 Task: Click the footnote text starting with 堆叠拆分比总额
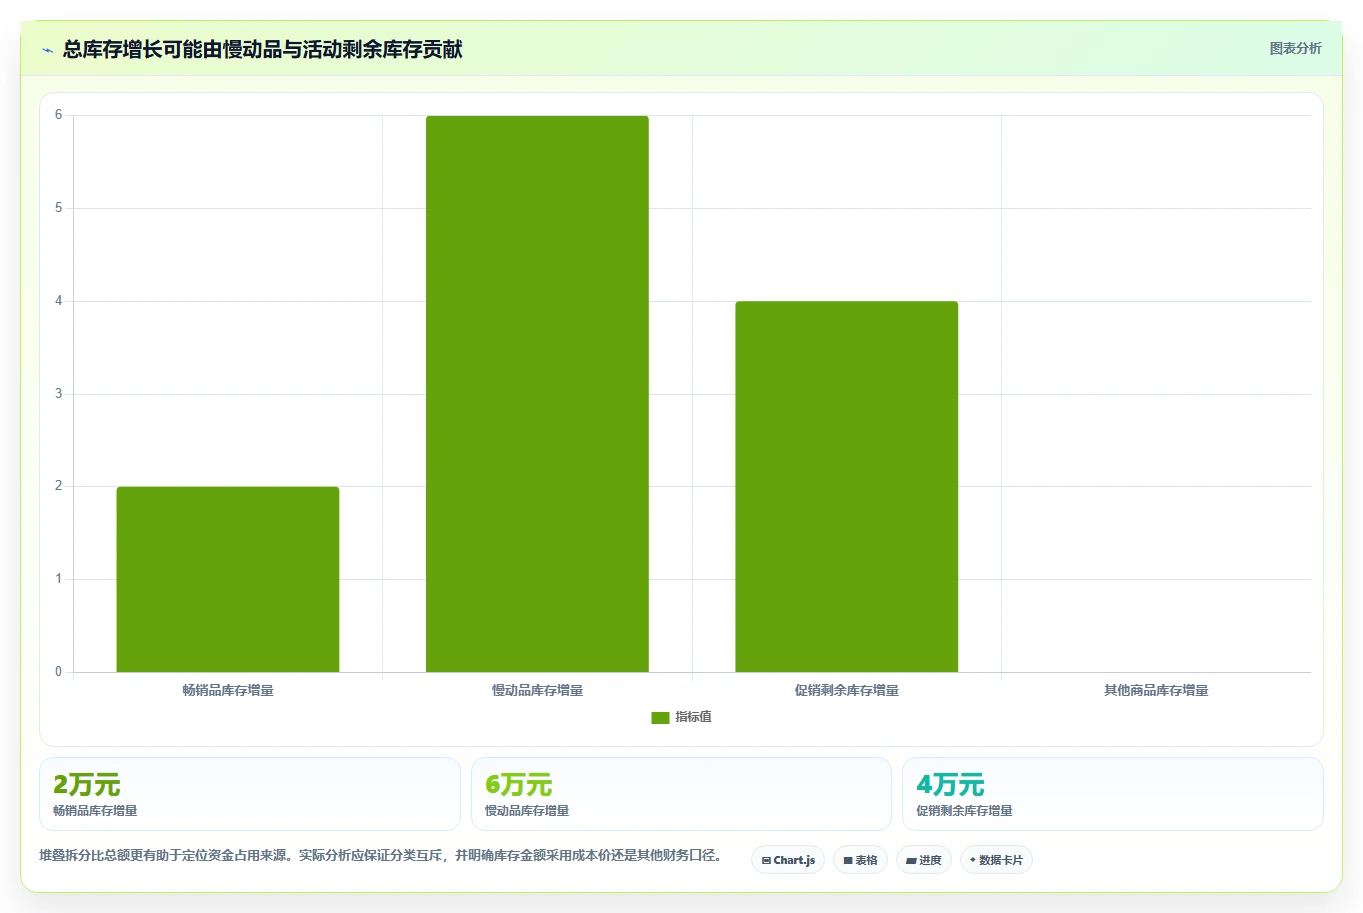(x=381, y=855)
